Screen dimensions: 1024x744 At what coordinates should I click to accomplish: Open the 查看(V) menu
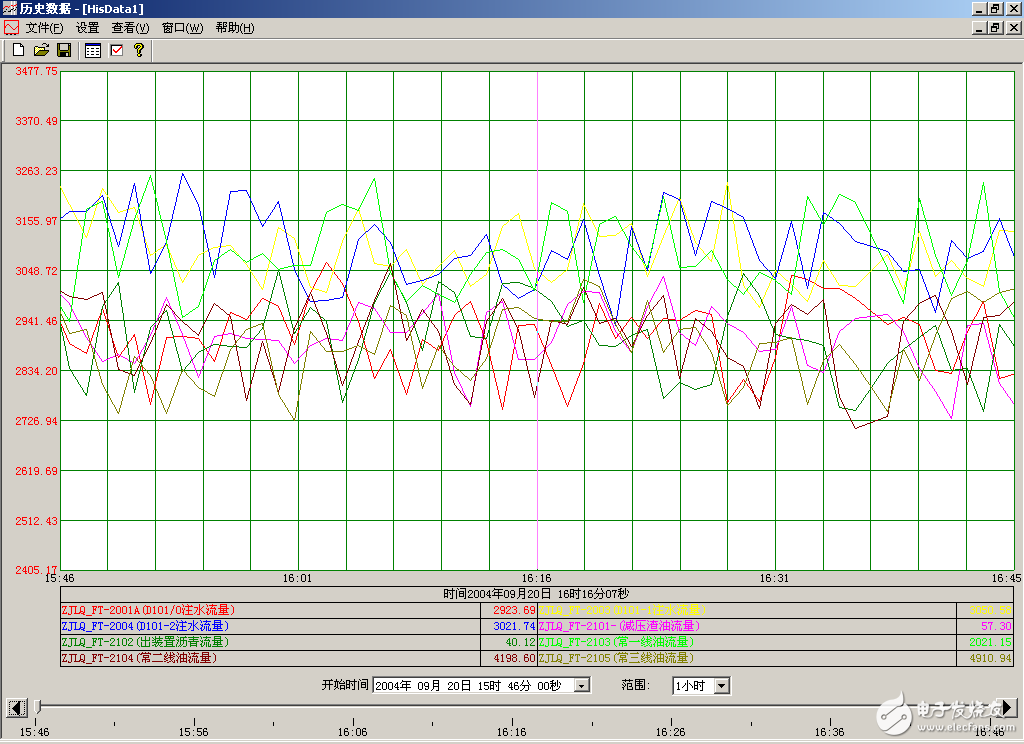[x=130, y=28]
